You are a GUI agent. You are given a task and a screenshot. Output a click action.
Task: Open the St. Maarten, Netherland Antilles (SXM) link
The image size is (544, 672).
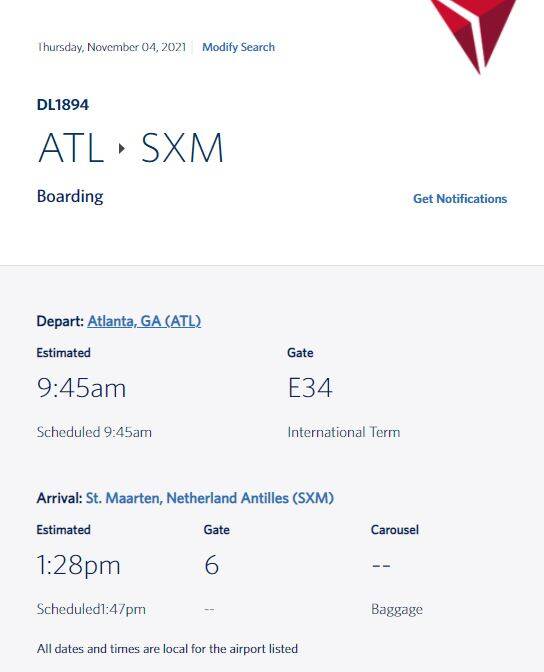click(210, 498)
